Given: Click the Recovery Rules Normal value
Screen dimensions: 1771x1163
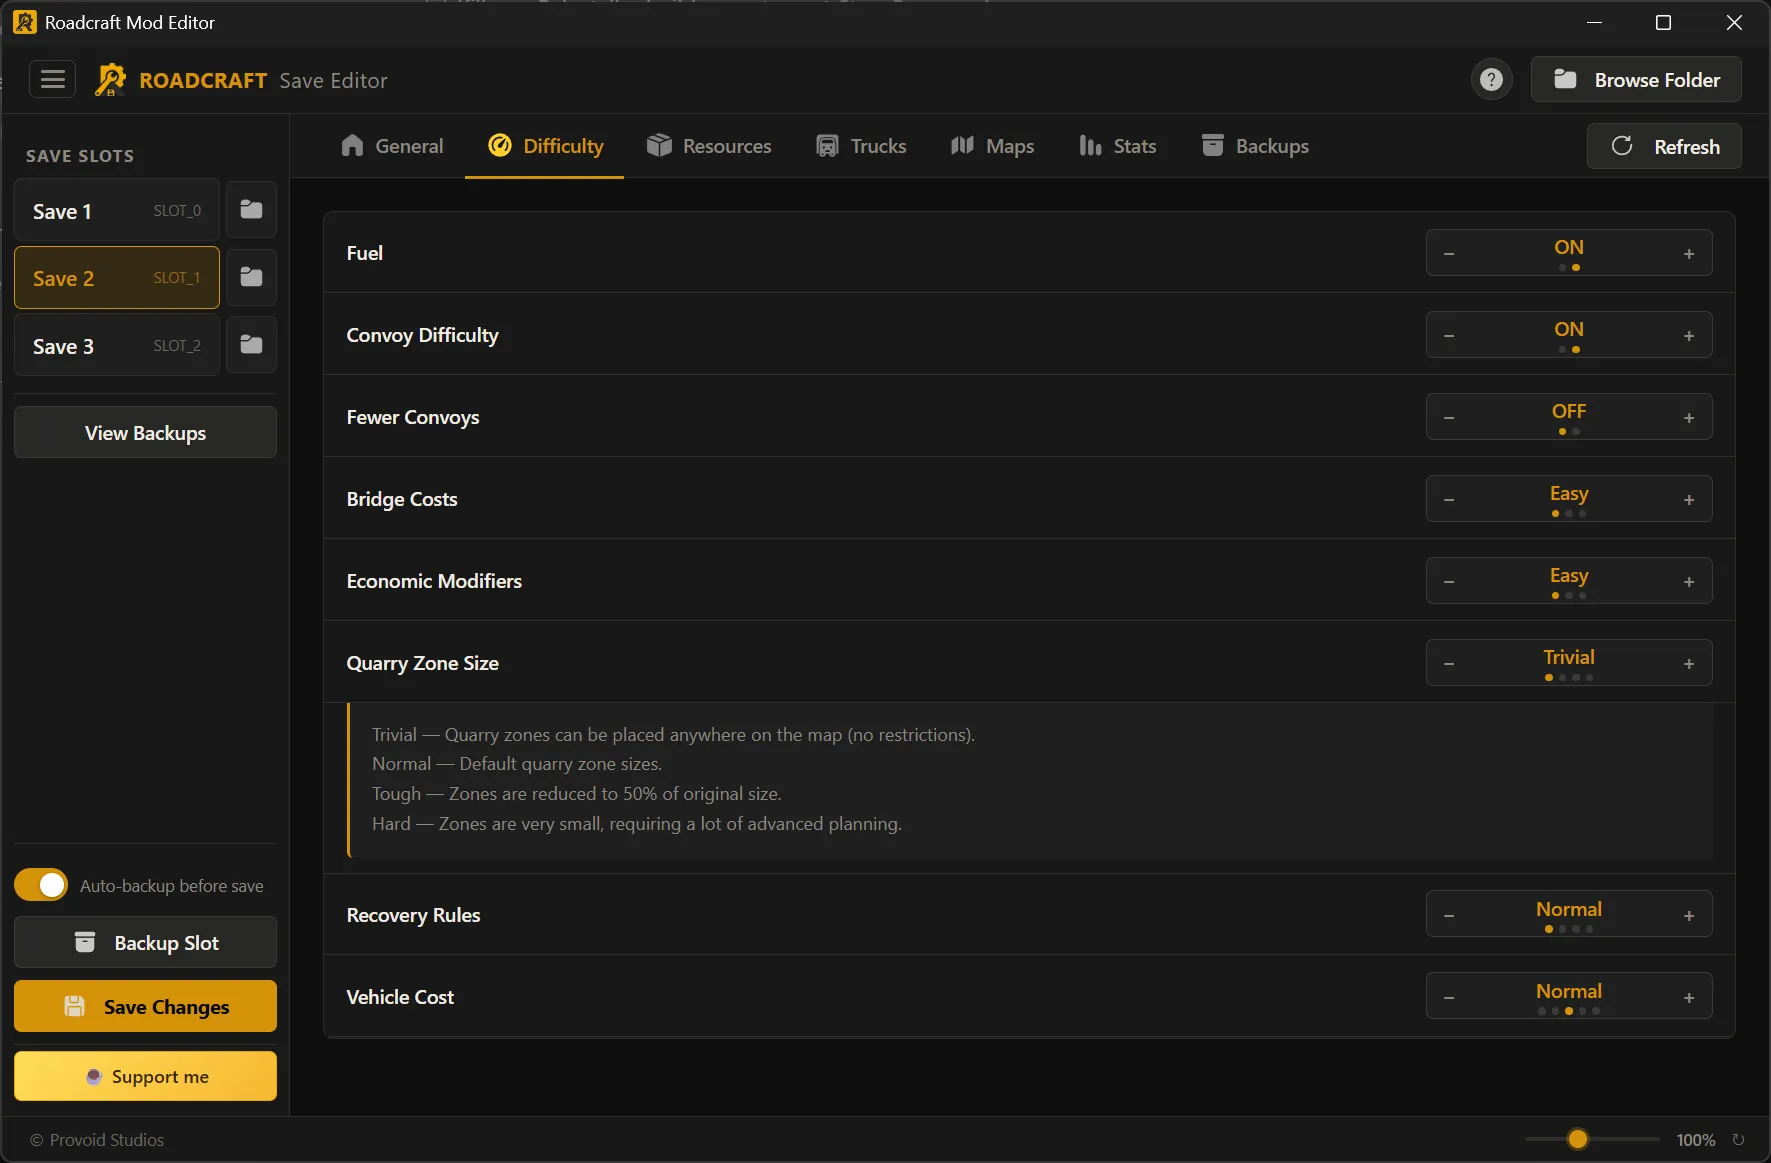Looking at the screenshot, I should tap(1568, 909).
